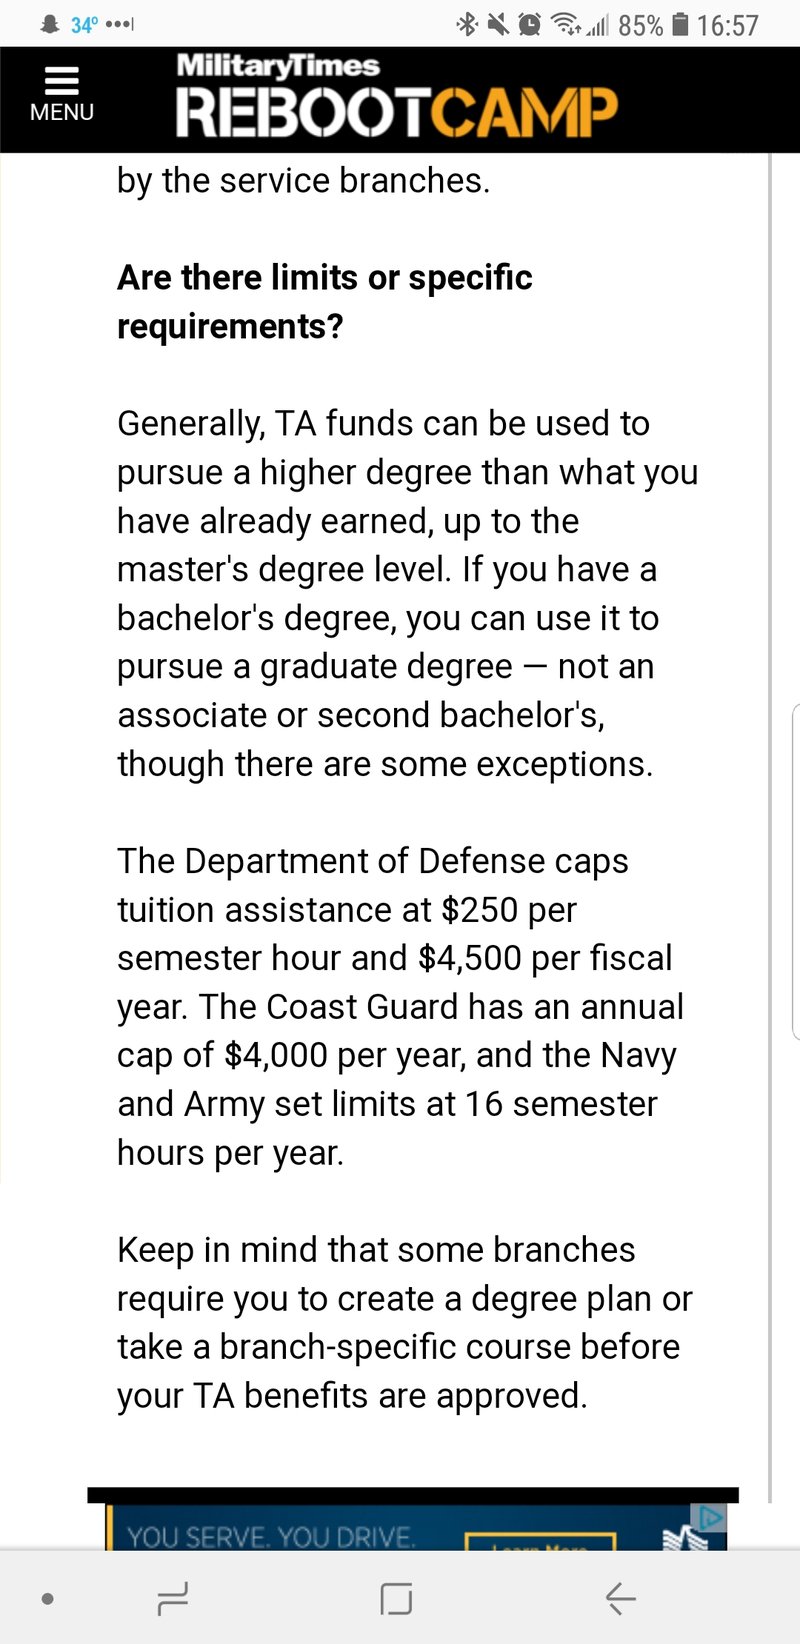Tap the alarm clock status icon
Screen dimensions: 800x1644
[x=530, y=25]
